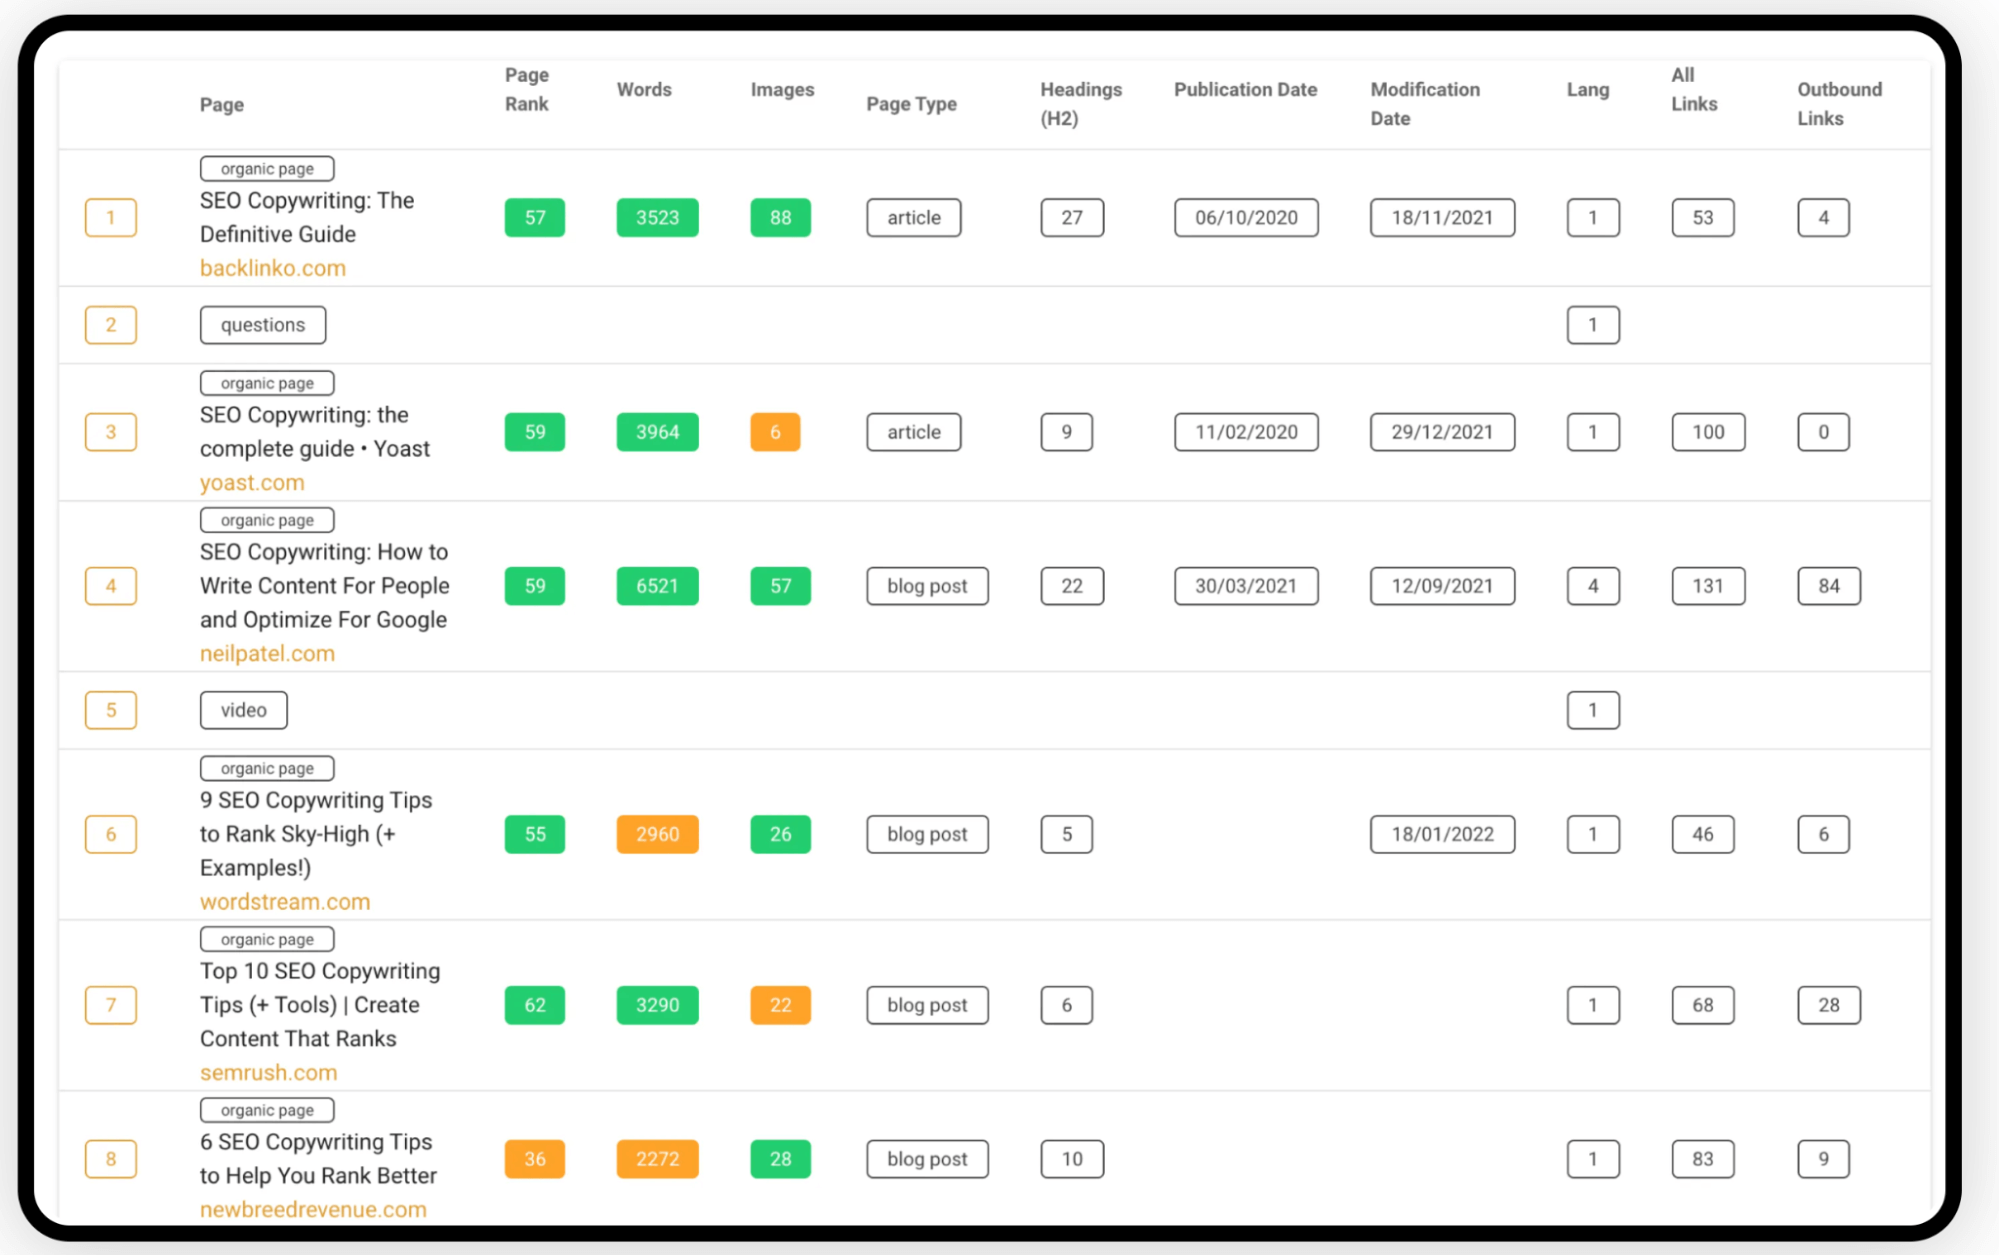Click the neilpatel.com domain link
1999x1256 pixels.
267,653
